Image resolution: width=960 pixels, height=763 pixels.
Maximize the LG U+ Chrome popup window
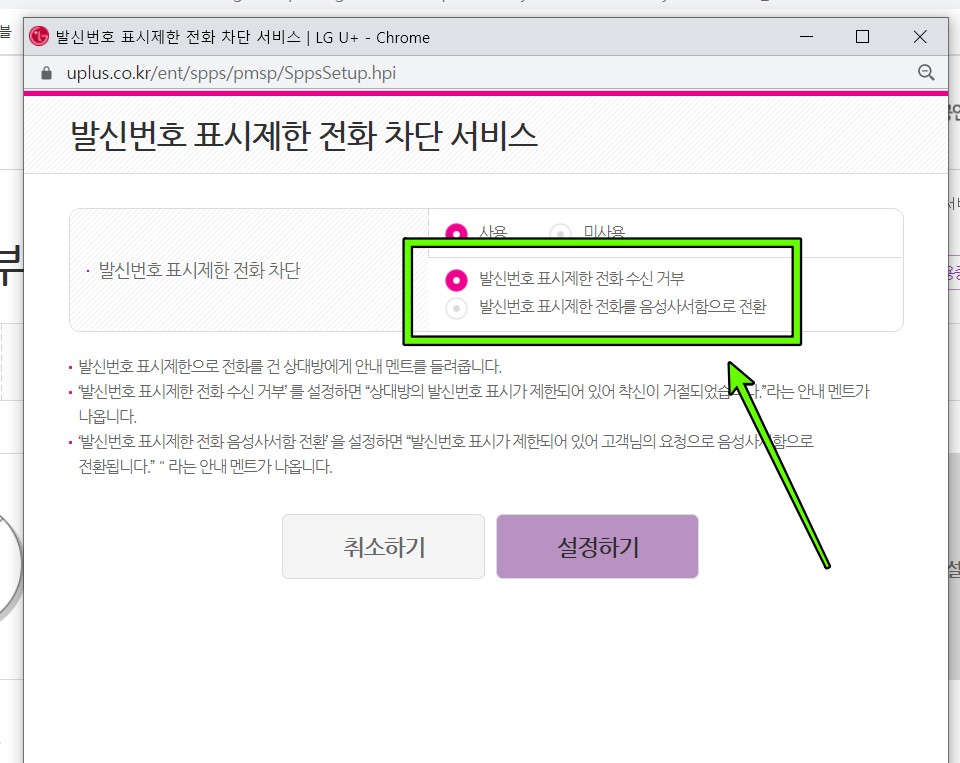point(862,37)
